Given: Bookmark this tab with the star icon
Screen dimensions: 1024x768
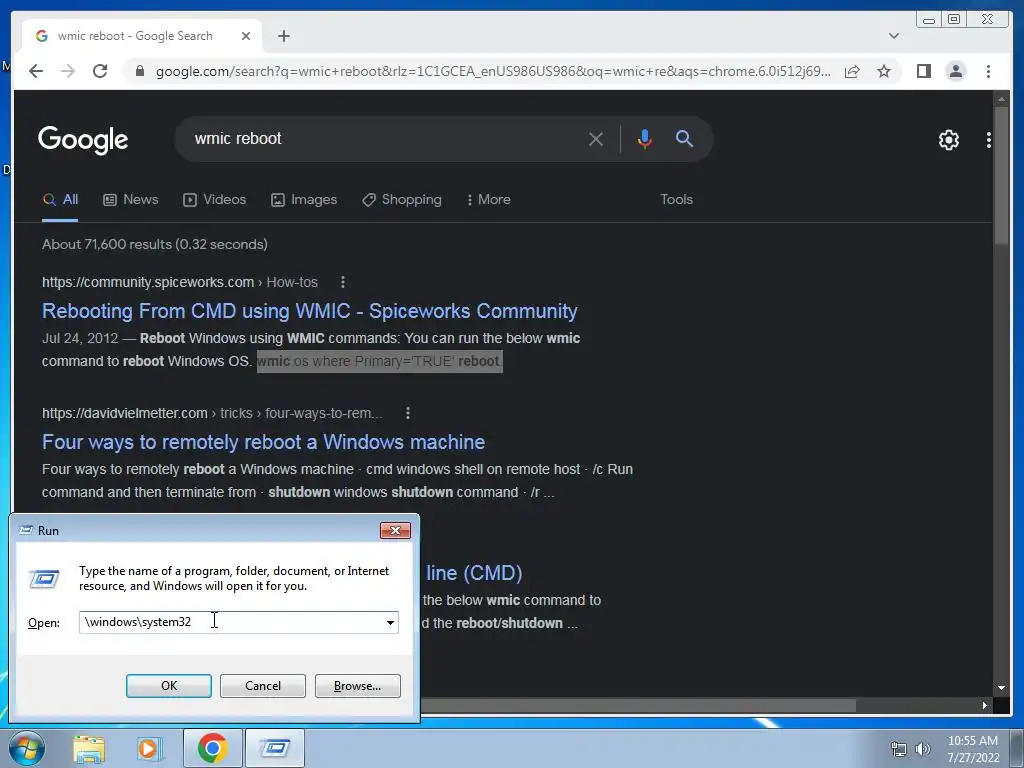Looking at the screenshot, I should [884, 71].
